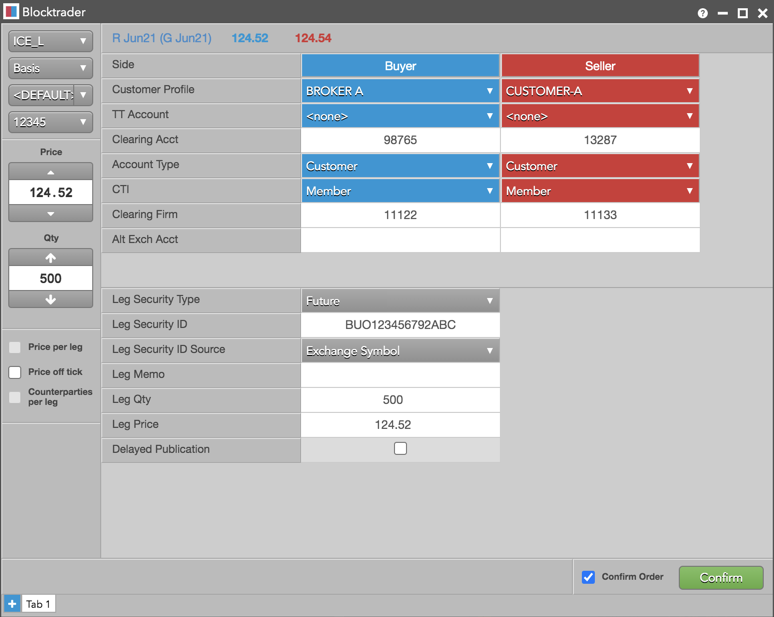Click the price decrease down arrow

tap(50, 213)
